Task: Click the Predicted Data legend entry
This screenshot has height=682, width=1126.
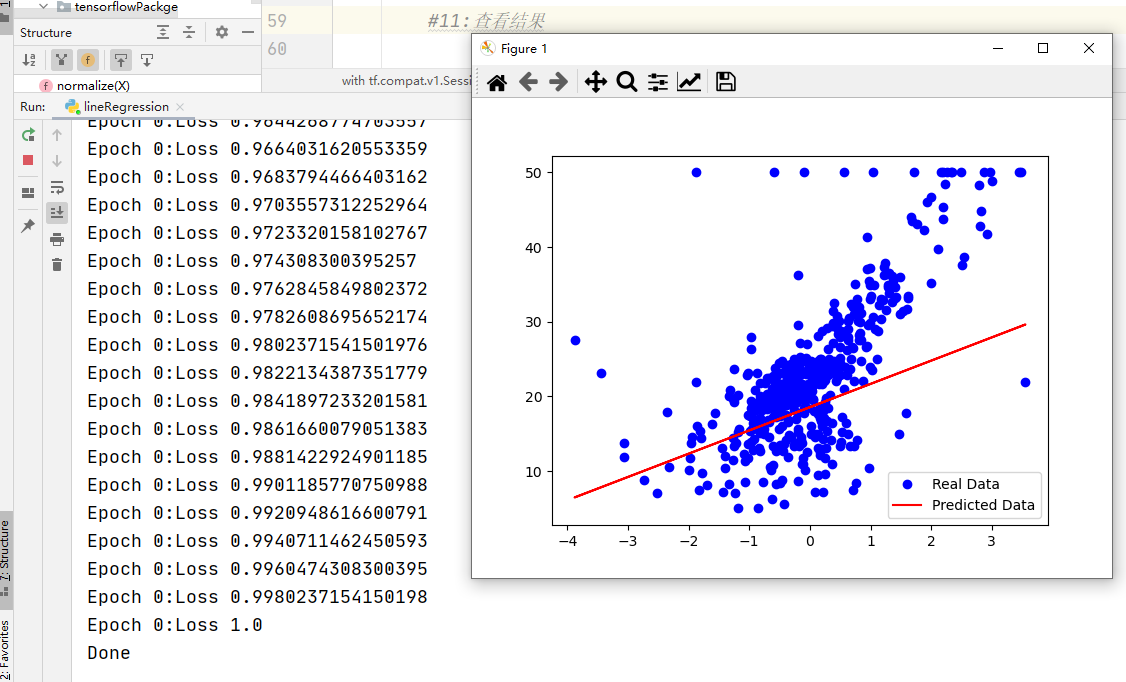Action: (x=983, y=505)
